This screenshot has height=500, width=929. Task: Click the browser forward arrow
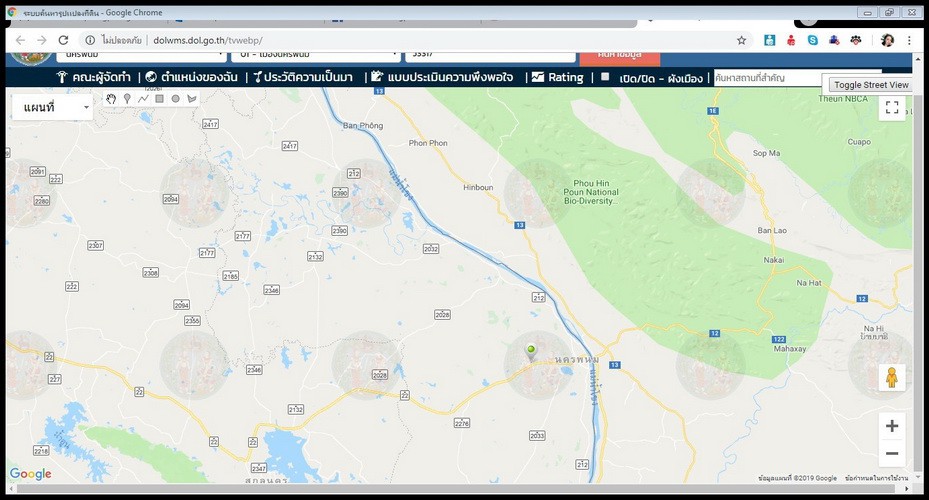tap(41, 40)
